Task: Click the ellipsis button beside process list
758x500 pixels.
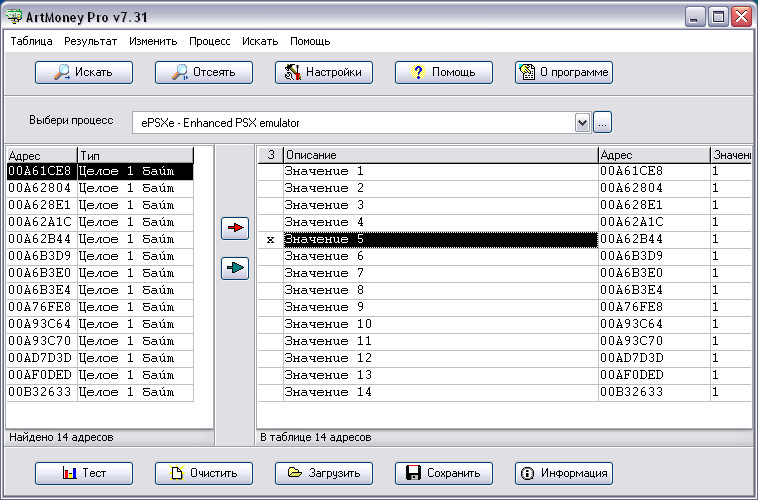Action: [x=602, y=123]
